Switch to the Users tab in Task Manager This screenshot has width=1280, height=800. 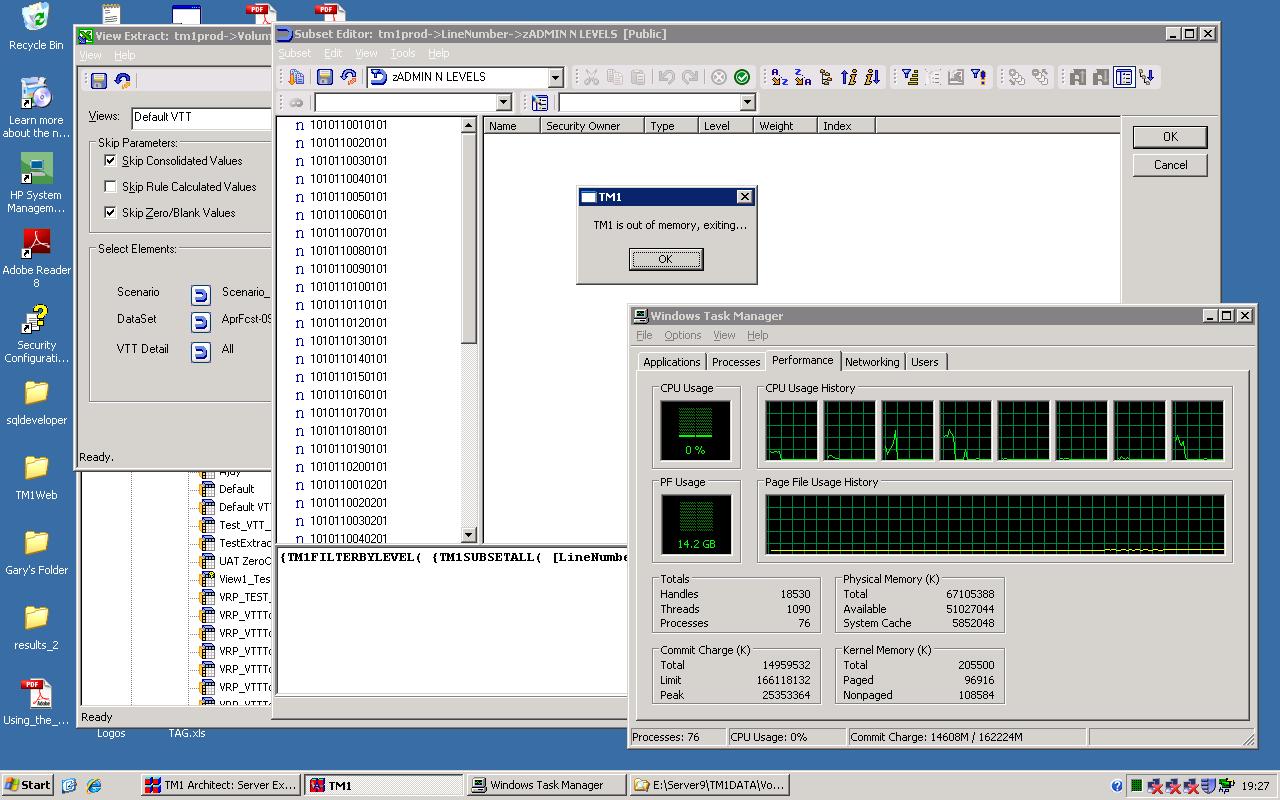tap(925, 362)
